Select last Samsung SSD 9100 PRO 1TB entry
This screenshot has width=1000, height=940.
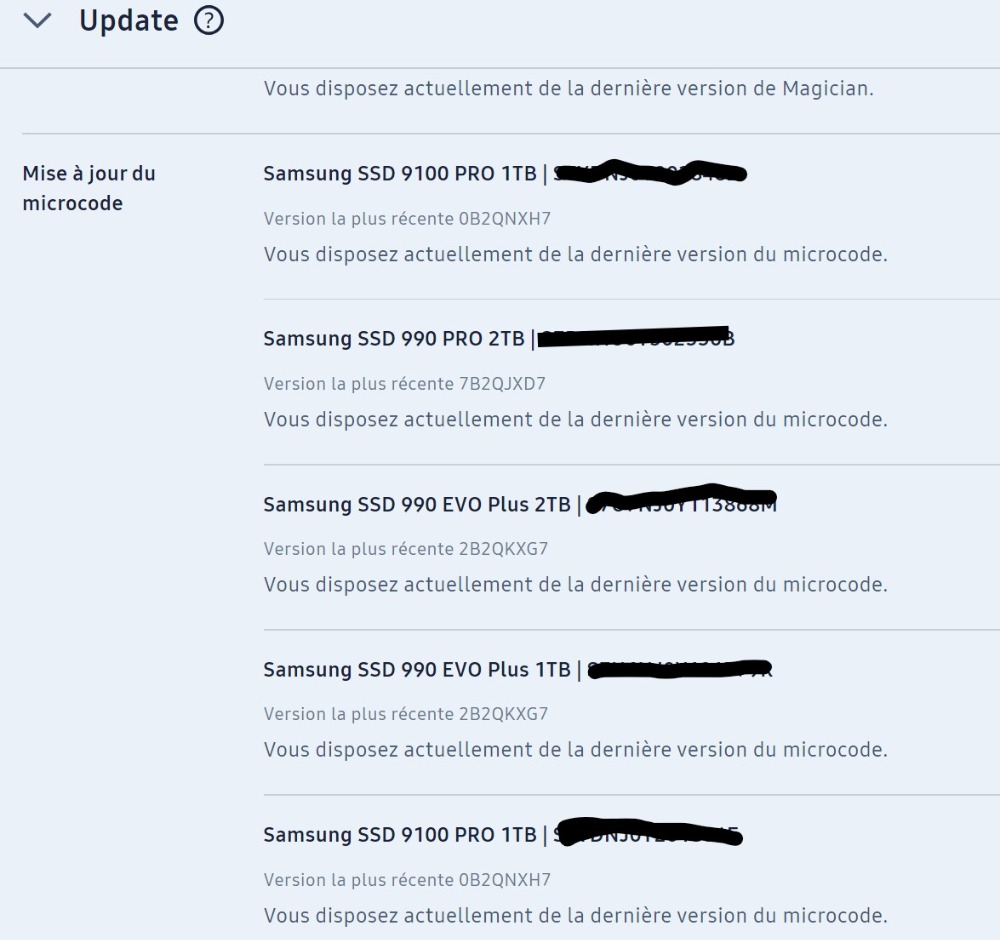tap(503, 834)
